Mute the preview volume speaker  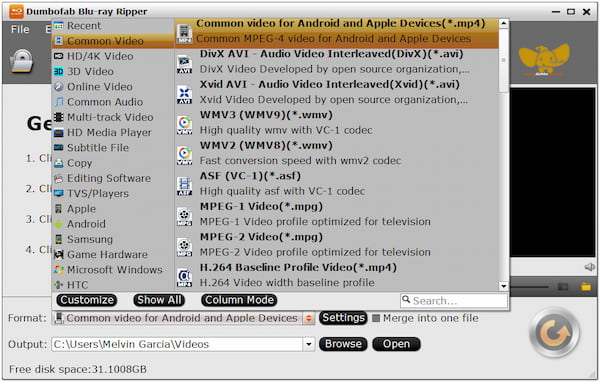[590, 267]
